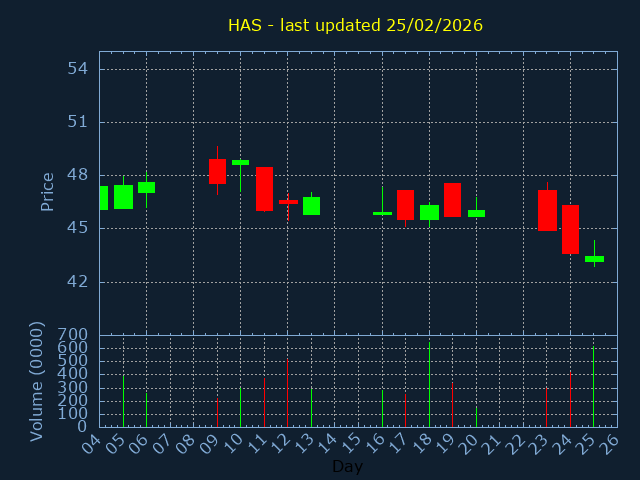Select the small green candlestick on day 25
The width and height of the screenshot is (640, 480).
coord(594,259)
